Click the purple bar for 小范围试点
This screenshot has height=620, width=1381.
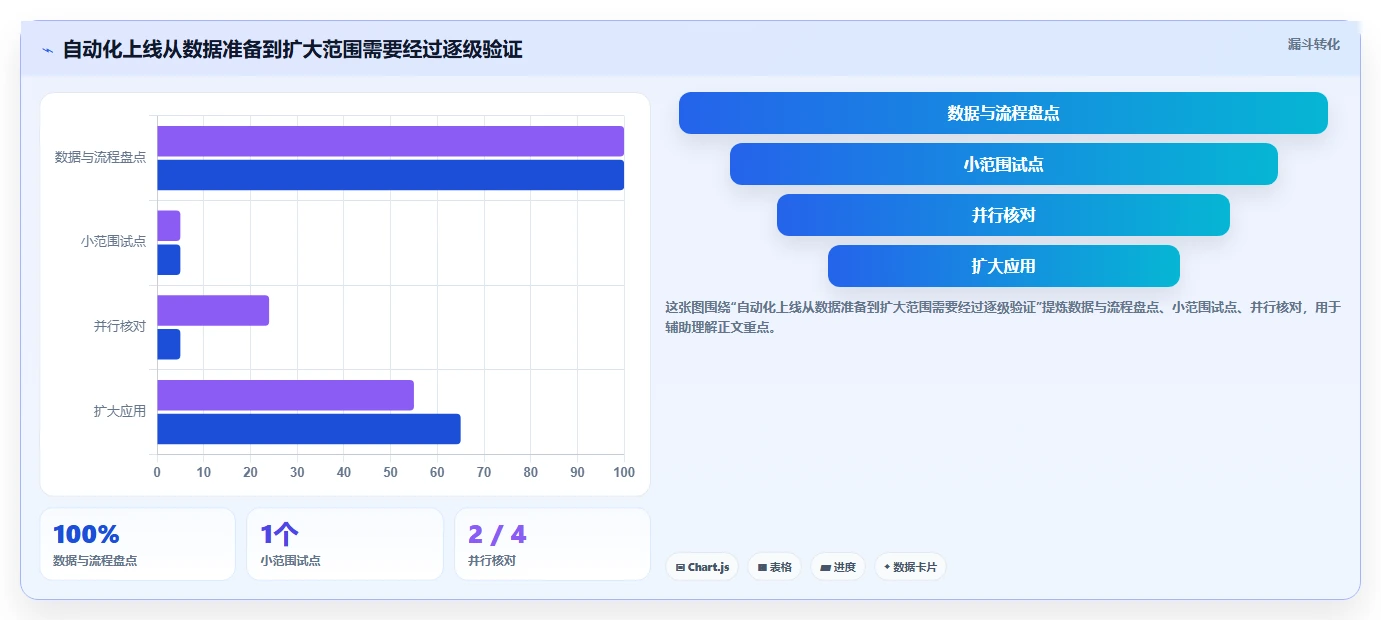168,226
